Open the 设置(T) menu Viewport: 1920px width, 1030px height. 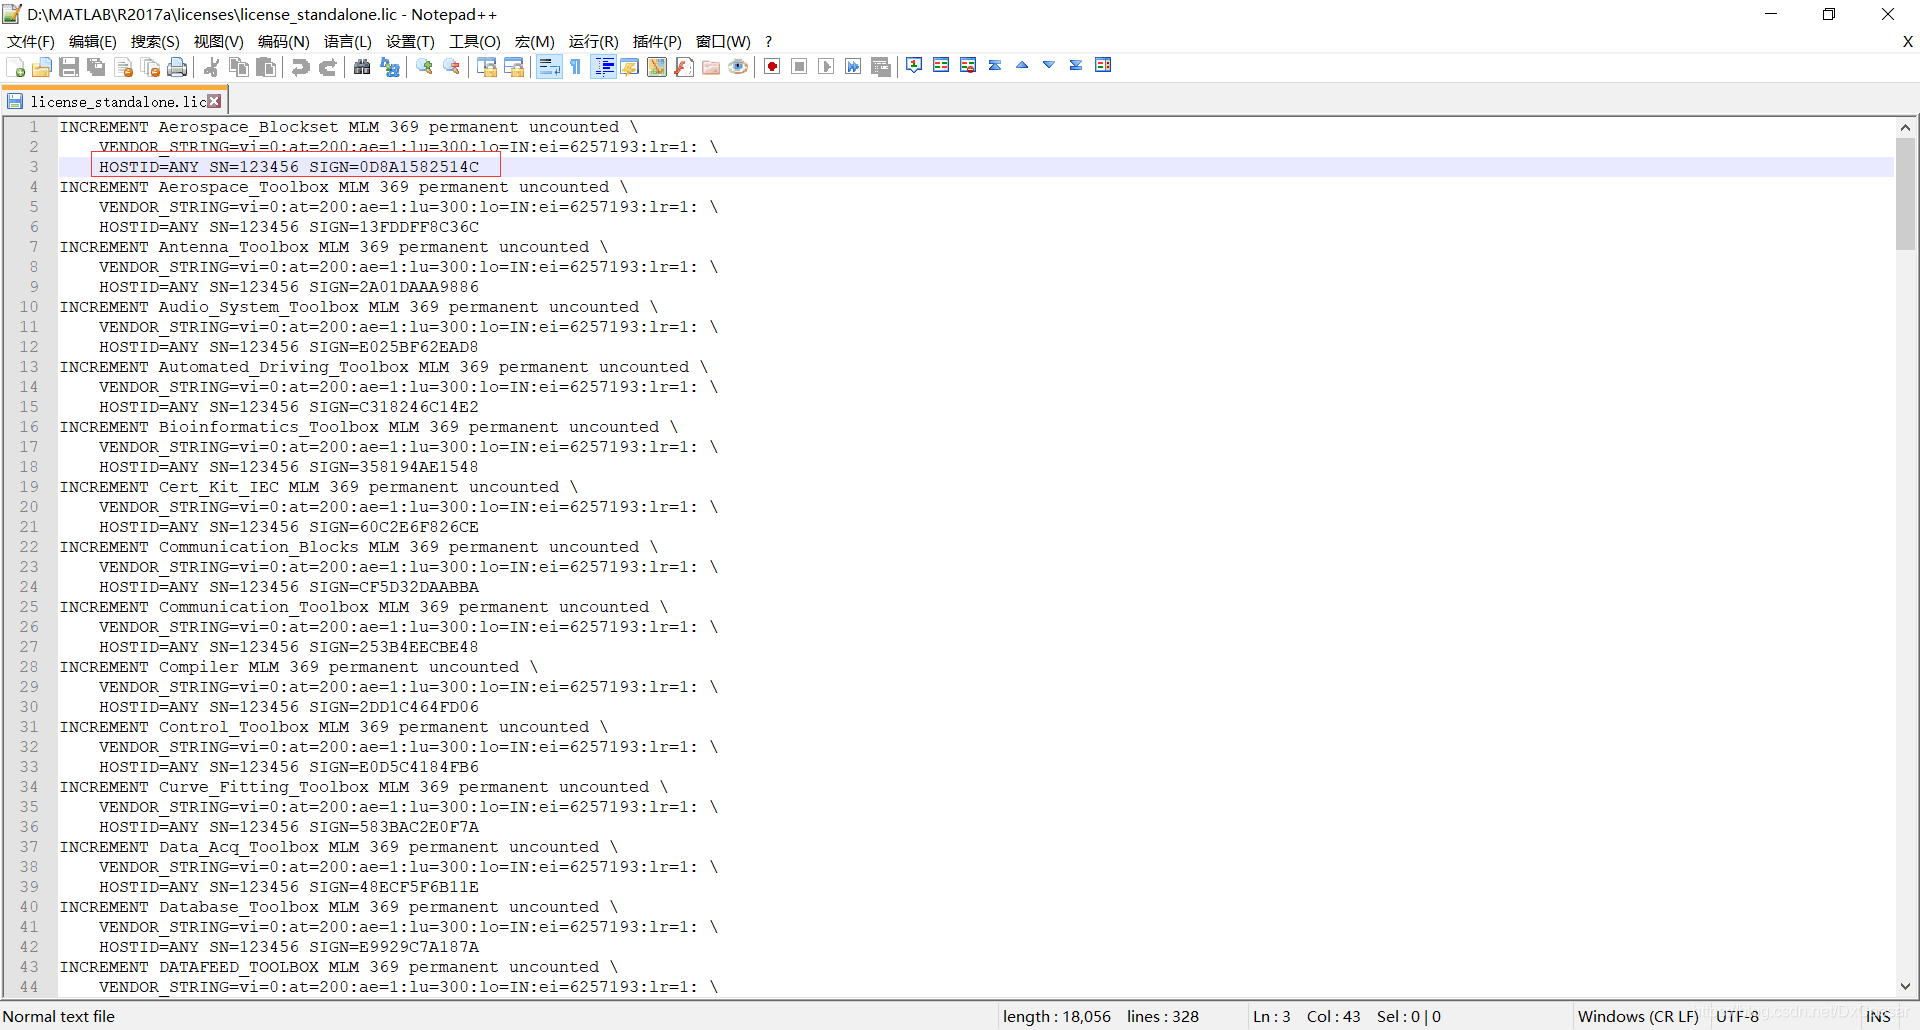410,41
